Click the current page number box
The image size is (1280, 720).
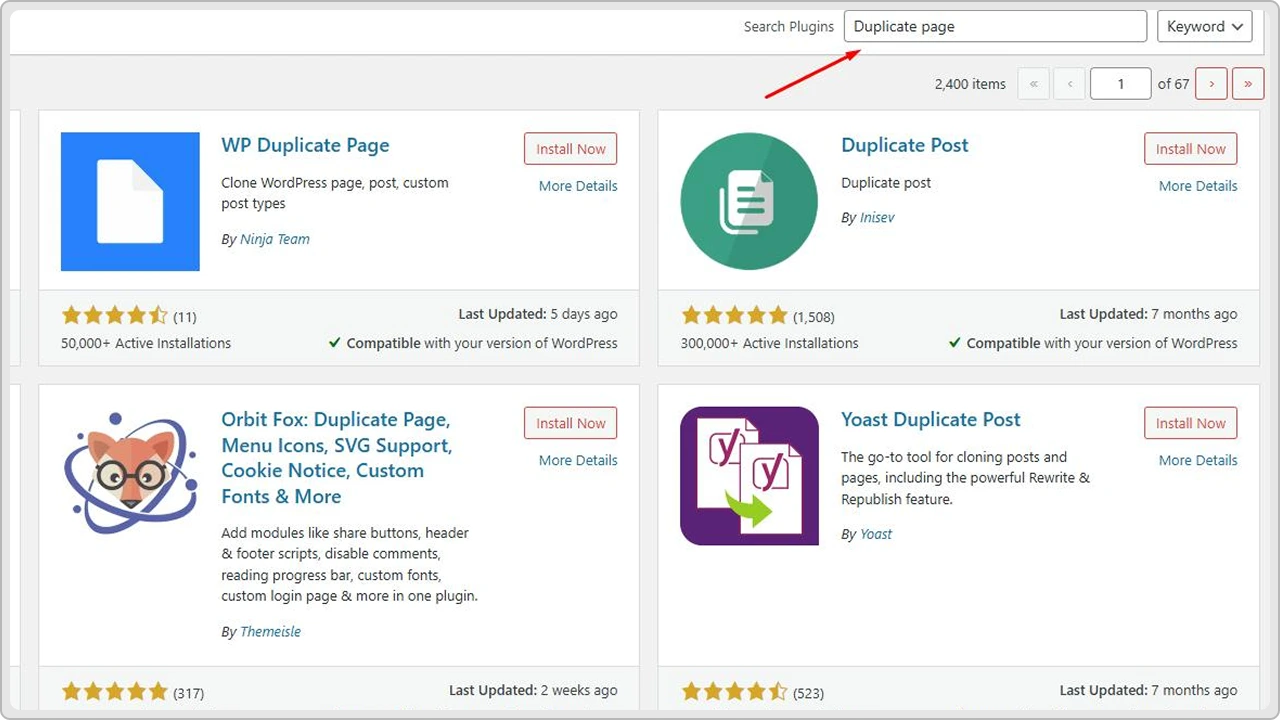pyautogui.click(x=1120, y=84)
